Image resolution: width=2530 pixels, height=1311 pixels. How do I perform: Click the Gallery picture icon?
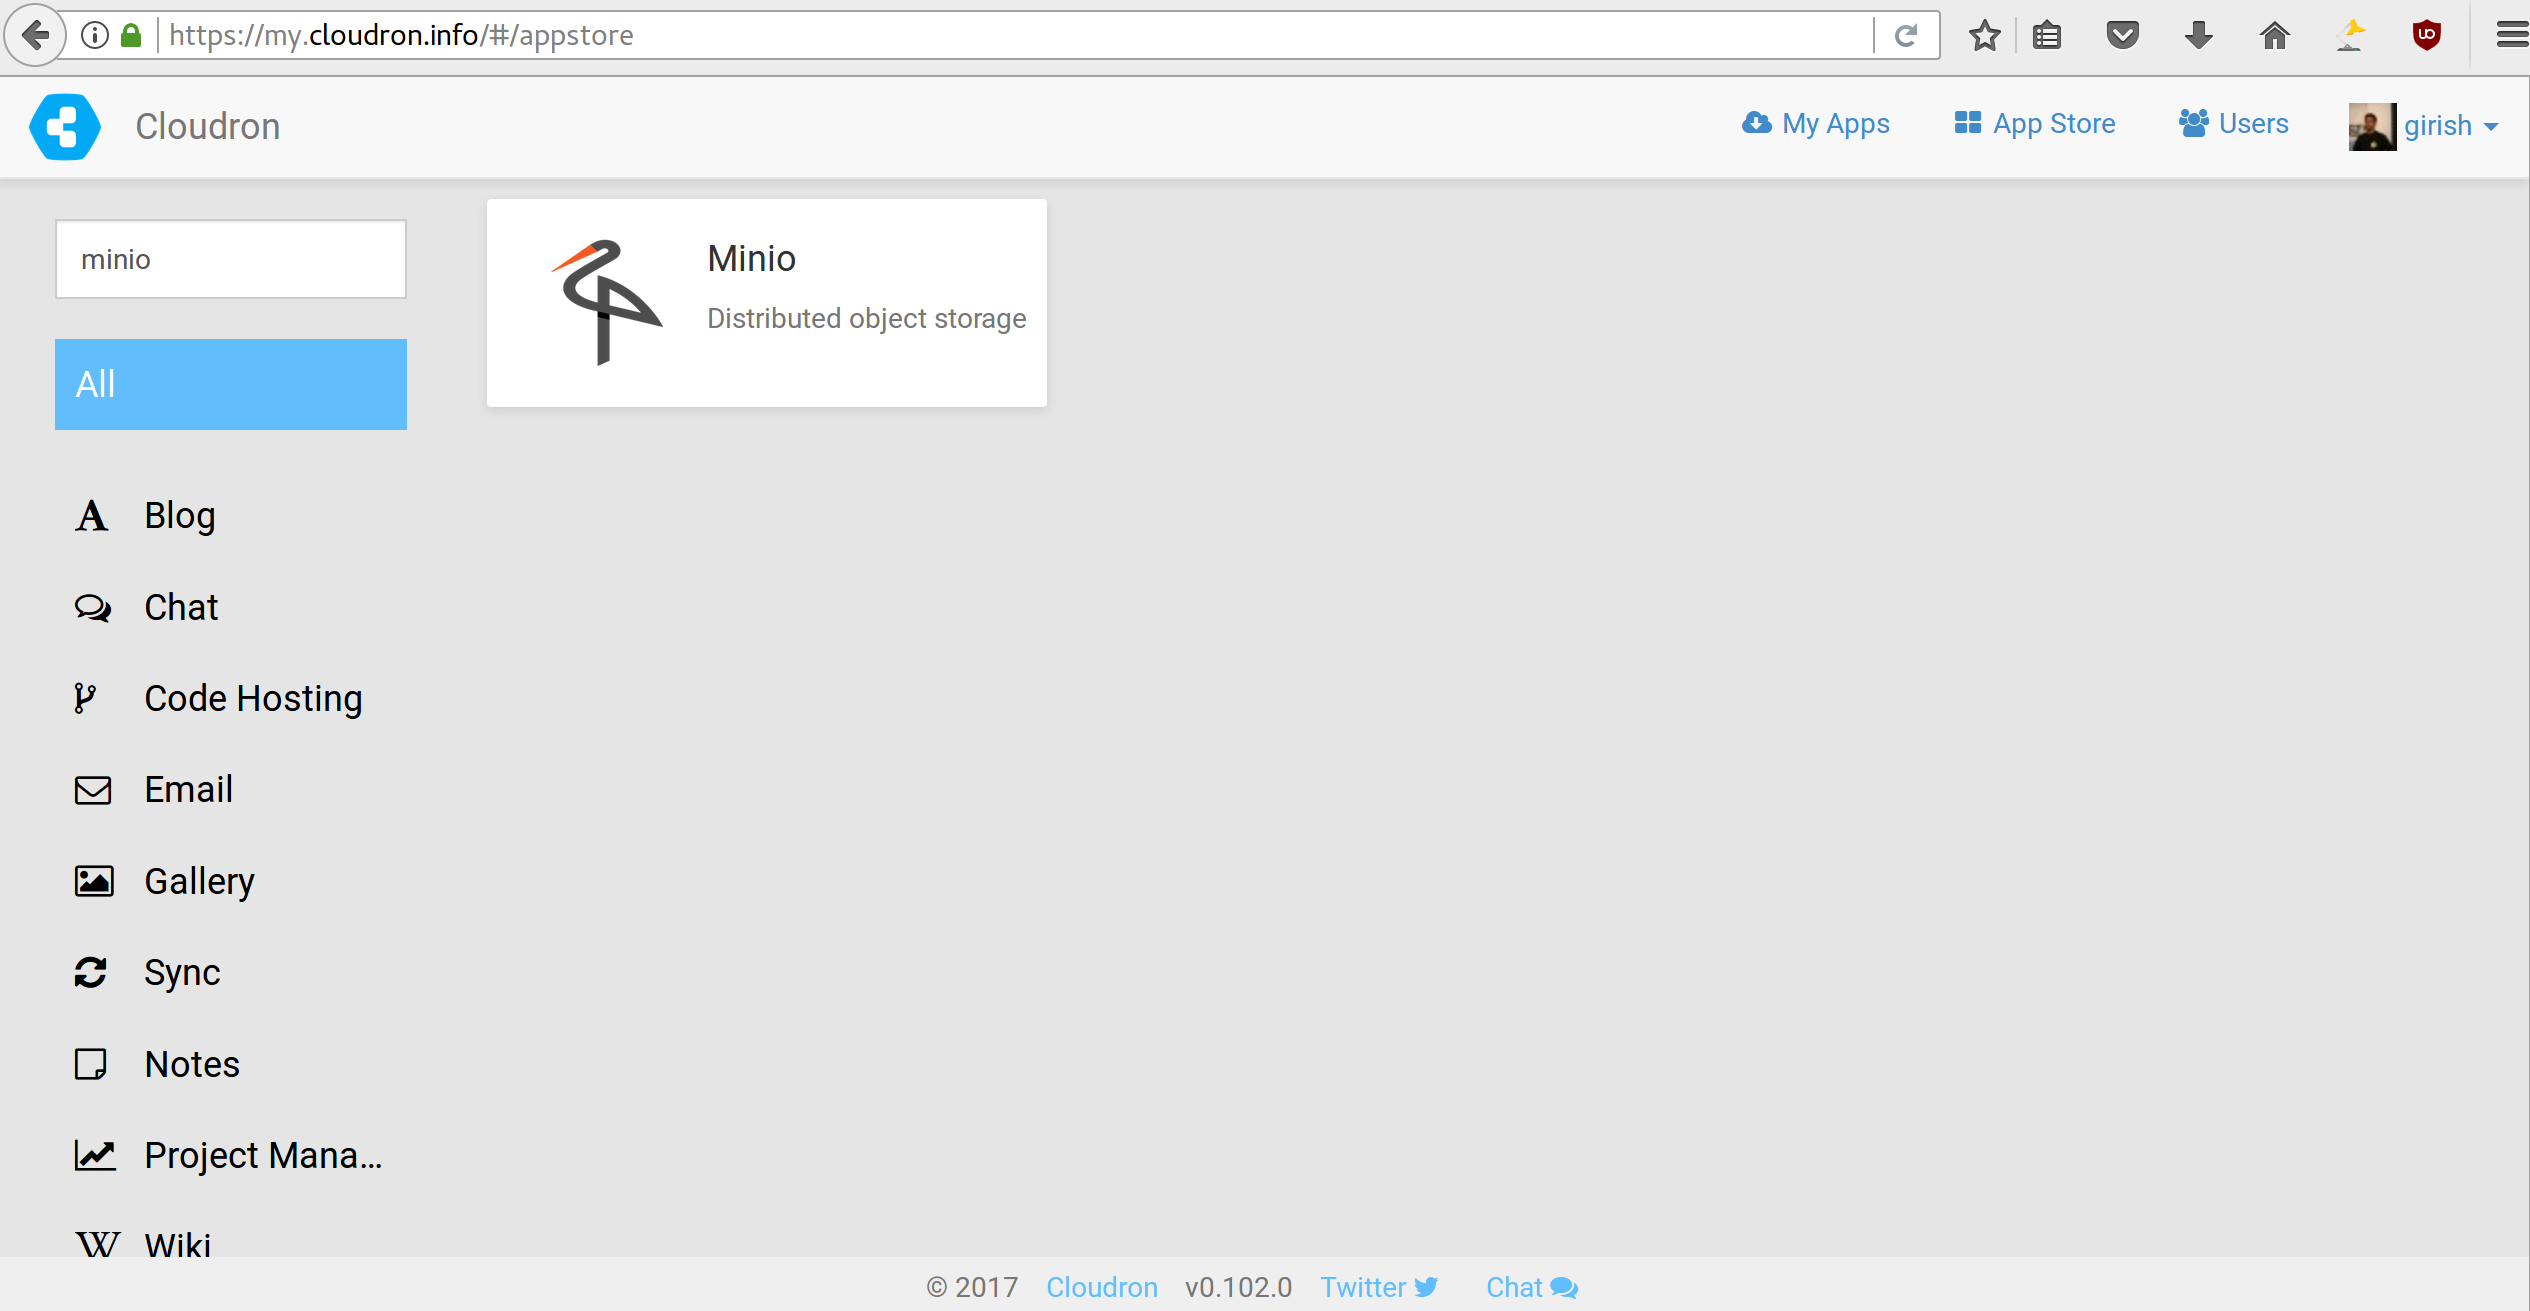tap(93, 881)
